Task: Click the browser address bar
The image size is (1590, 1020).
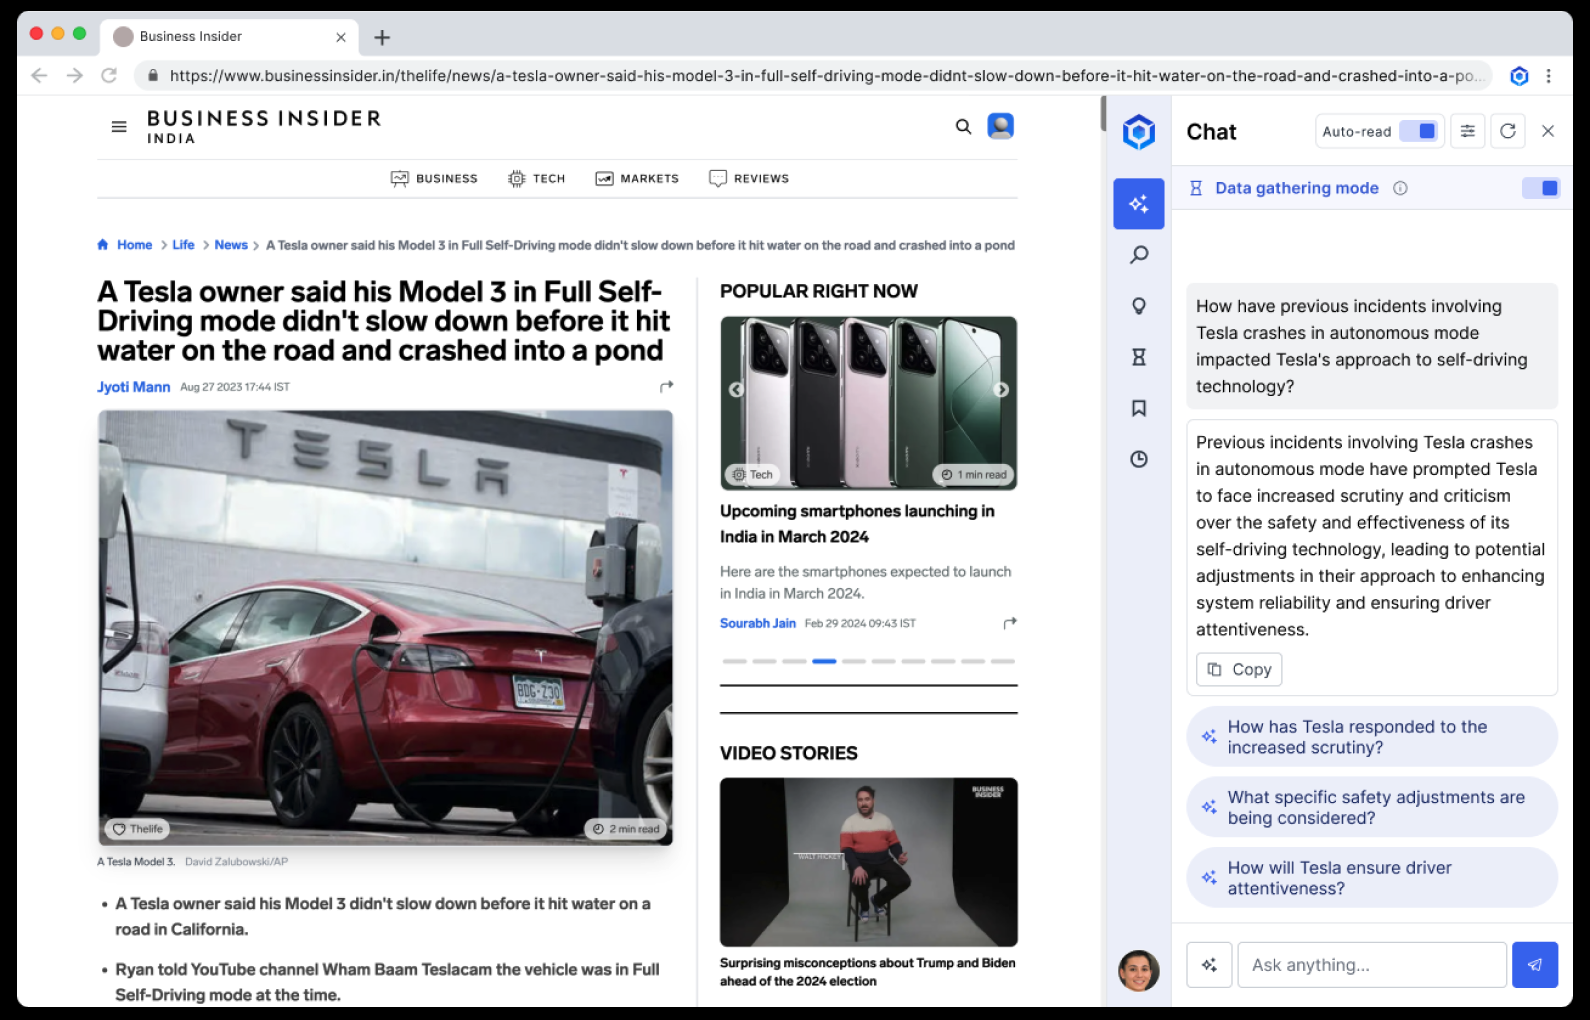Action: [812, 76]
